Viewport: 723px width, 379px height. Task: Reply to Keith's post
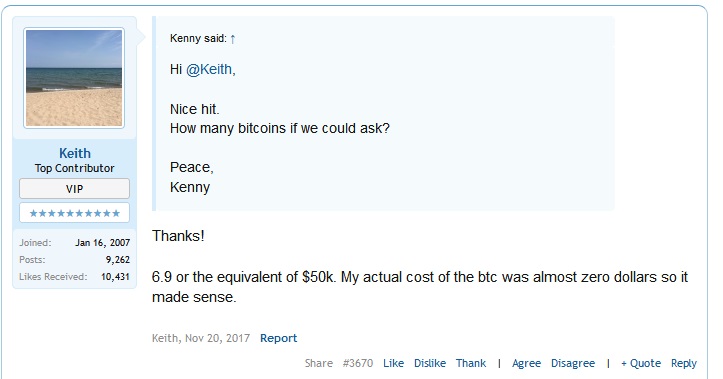pos(683,363)
